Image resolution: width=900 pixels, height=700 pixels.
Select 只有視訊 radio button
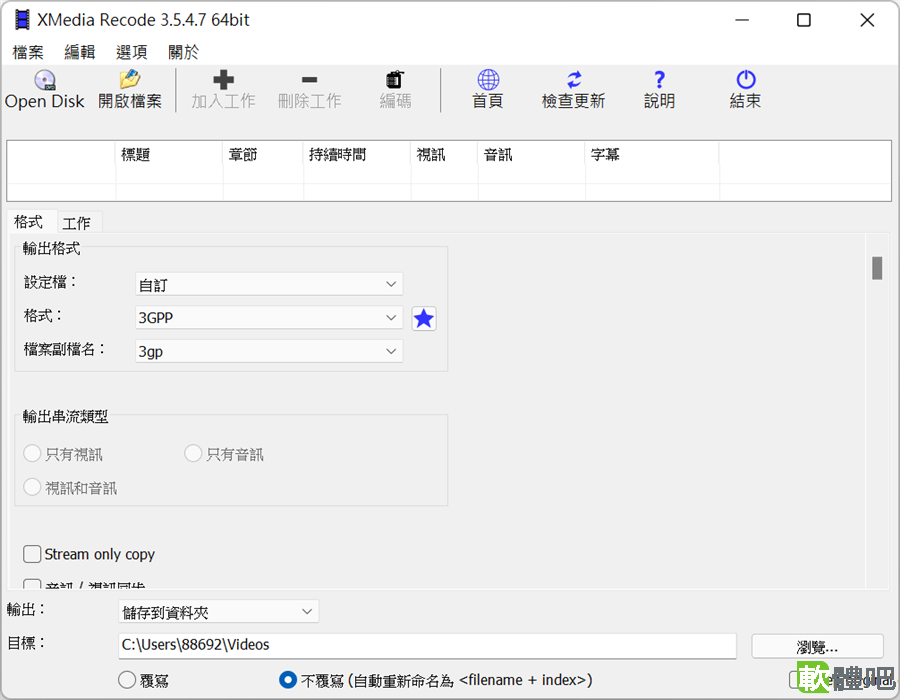tap(32, 453)
